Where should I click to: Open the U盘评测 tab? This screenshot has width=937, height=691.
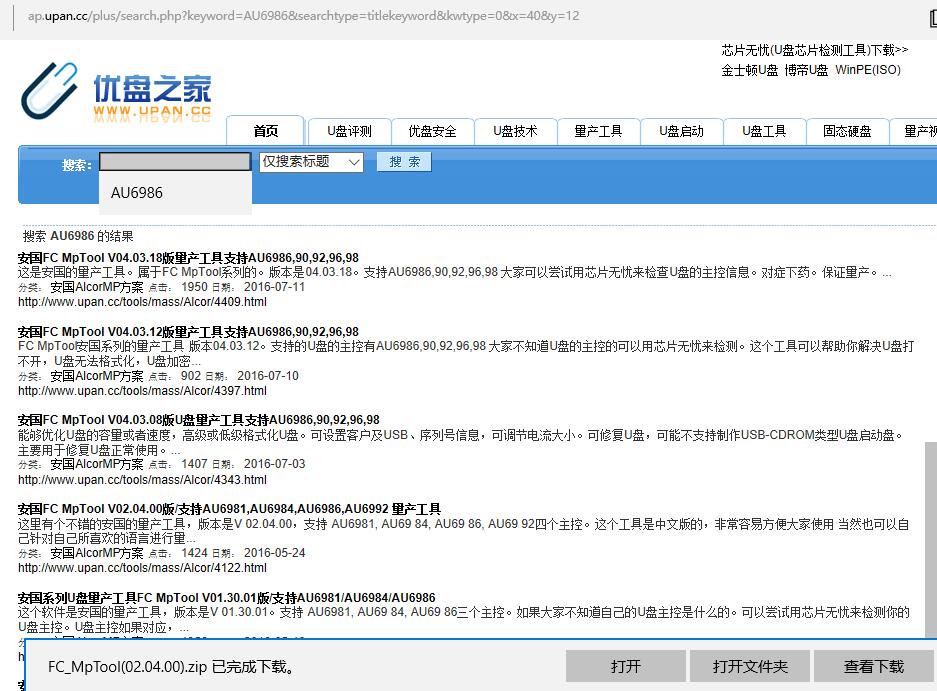[x=348, y=130]
